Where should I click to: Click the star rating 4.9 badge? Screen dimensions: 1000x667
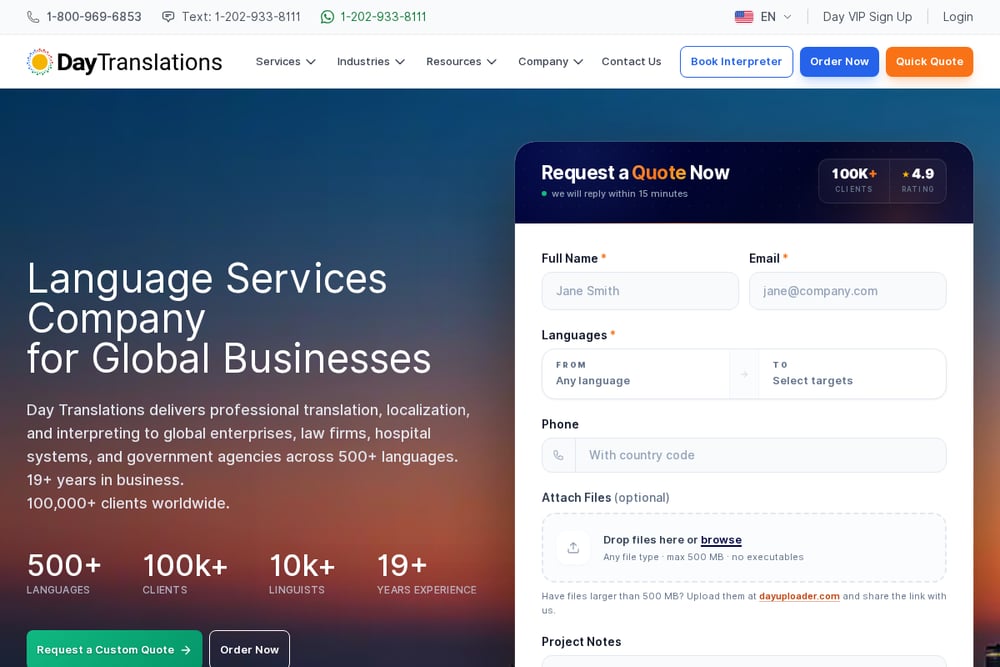tap(918, 180)
